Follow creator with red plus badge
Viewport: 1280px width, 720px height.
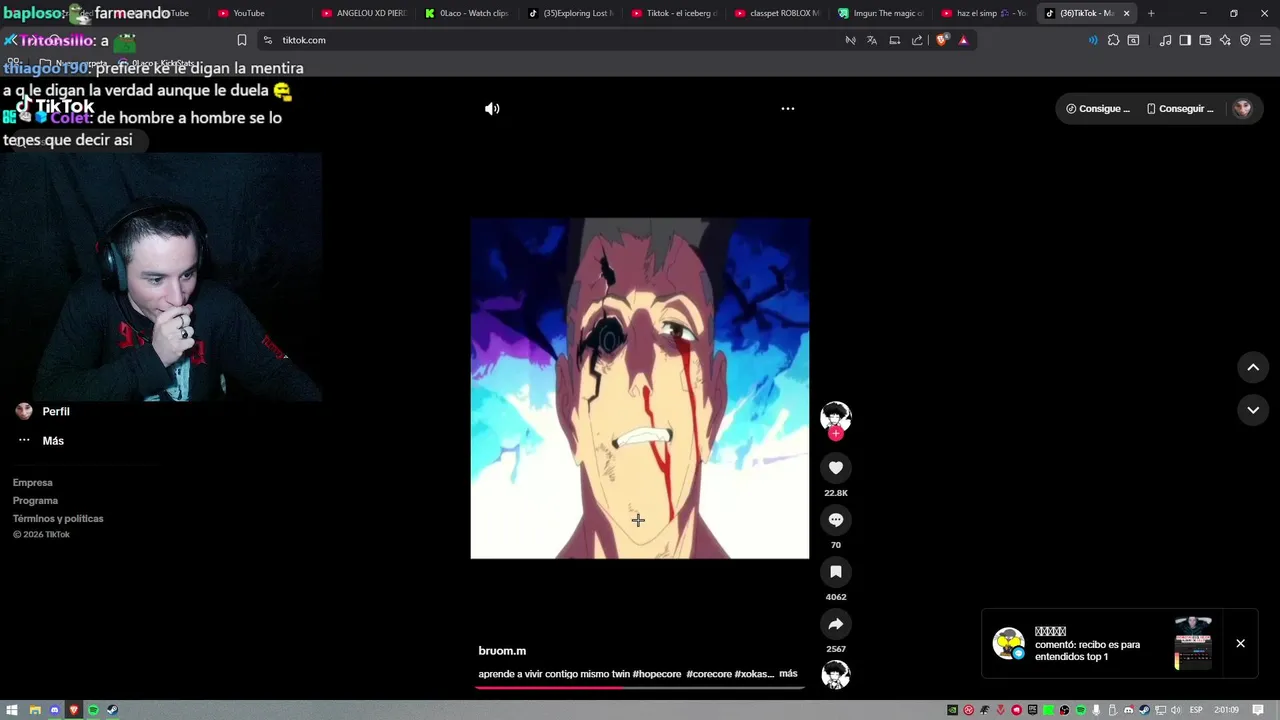(x=836, y=433)
